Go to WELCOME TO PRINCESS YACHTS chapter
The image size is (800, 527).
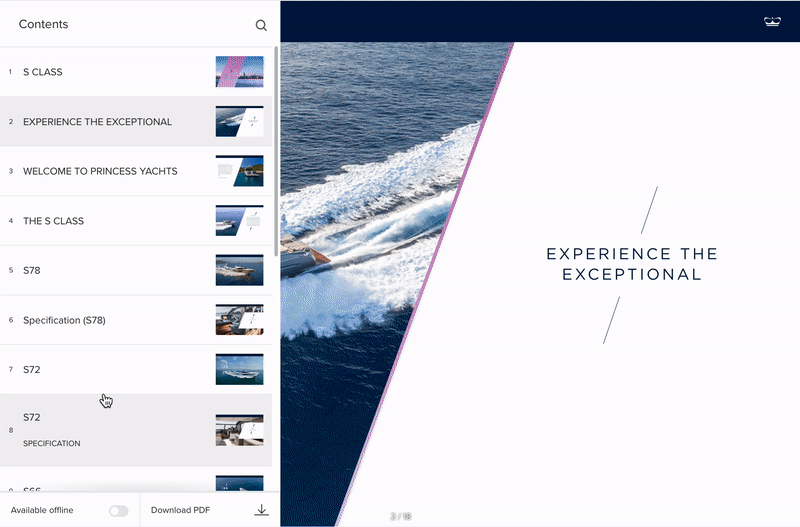(x=136, y=171)
